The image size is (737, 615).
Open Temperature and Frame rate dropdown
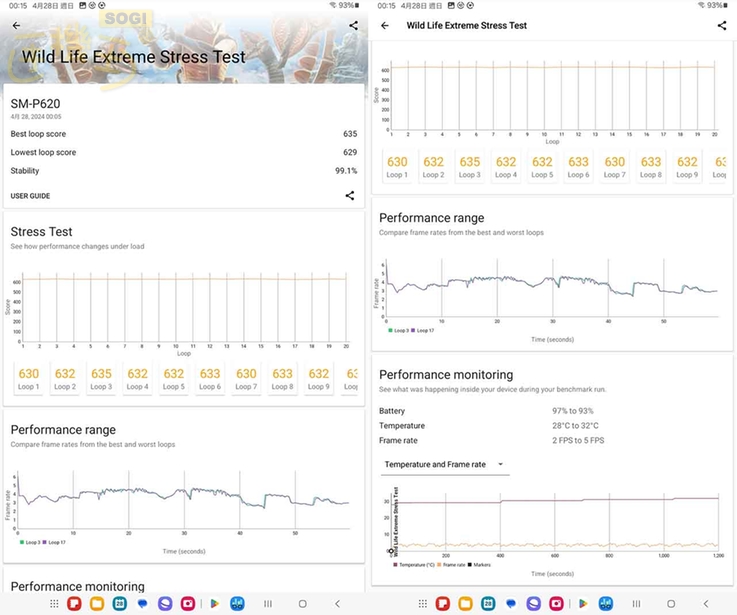pos(445,464)
